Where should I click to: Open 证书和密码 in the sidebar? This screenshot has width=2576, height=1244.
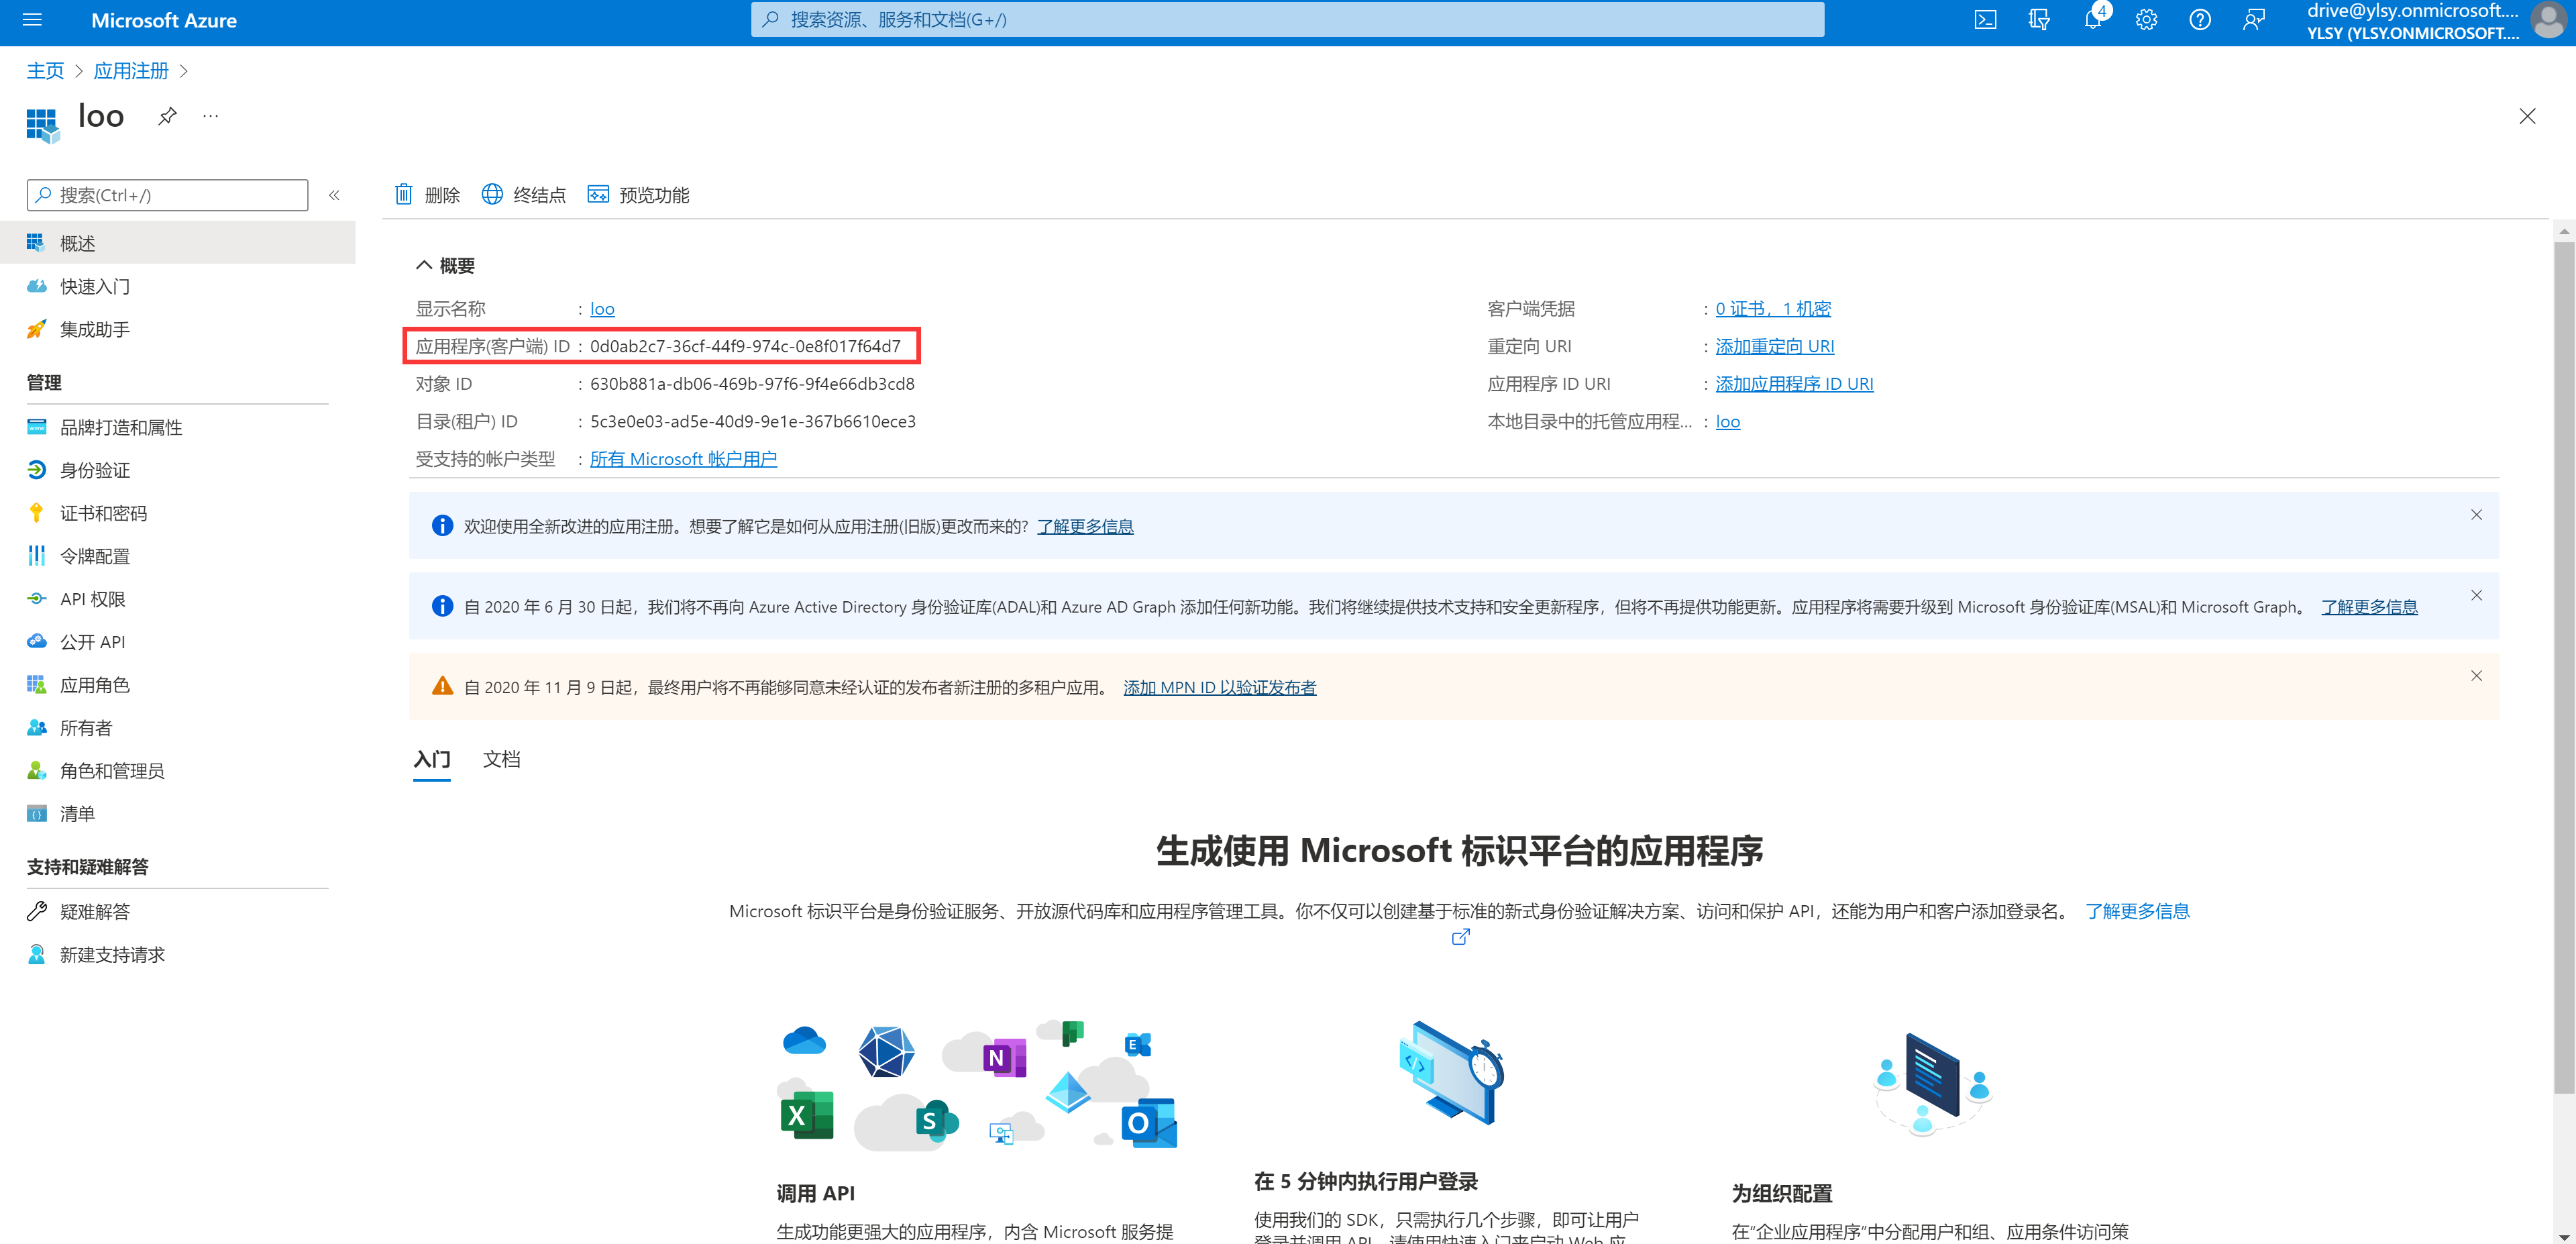[x=103, y=513]
